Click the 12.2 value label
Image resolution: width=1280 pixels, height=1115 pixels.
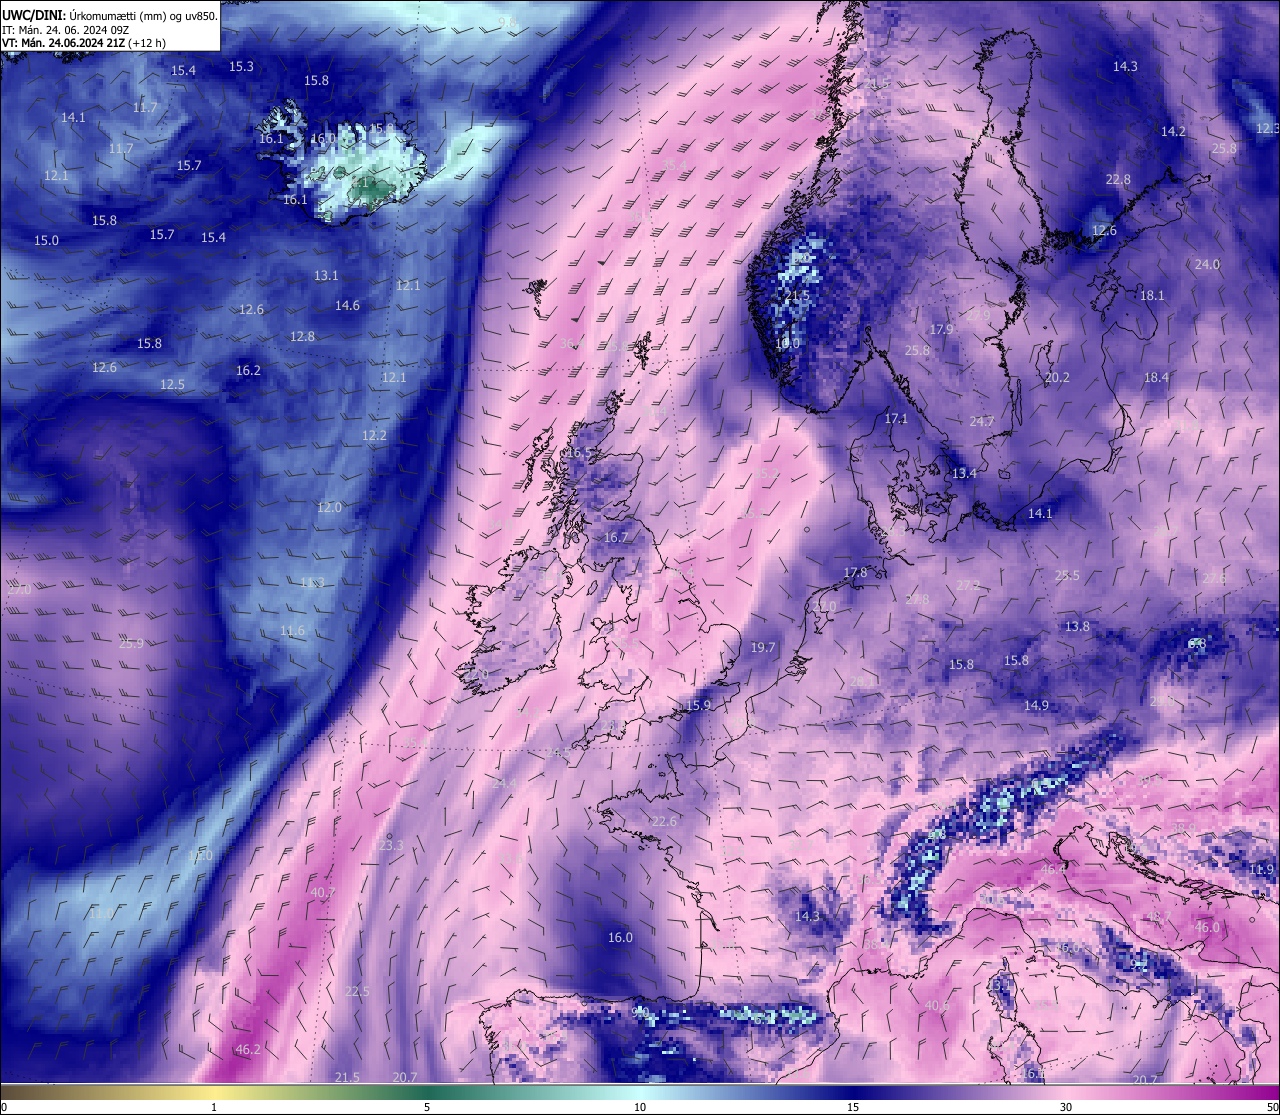coord(374,436)
